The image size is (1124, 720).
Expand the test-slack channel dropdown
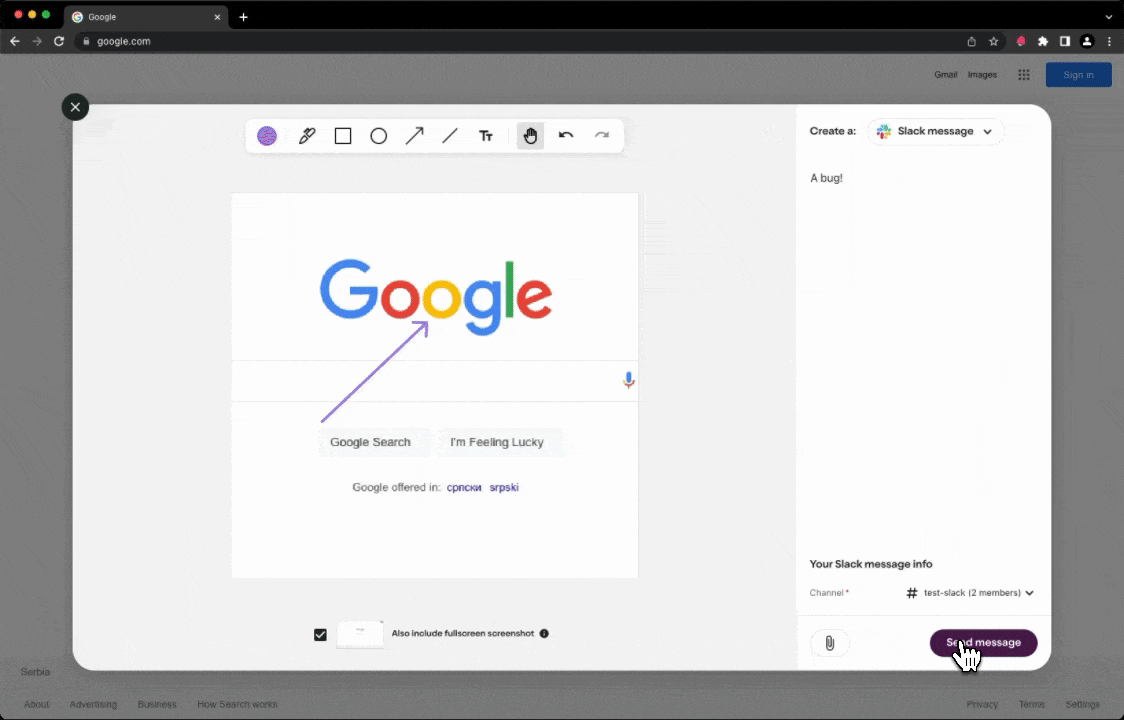click(x=969, y=593)
